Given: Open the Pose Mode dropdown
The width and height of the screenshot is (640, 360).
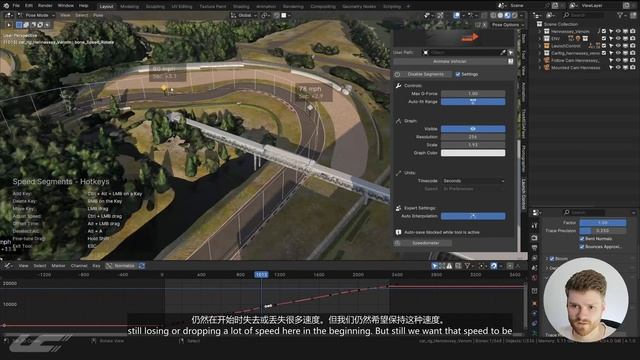Looking at the screenshot, I should [x=37, y=15].
